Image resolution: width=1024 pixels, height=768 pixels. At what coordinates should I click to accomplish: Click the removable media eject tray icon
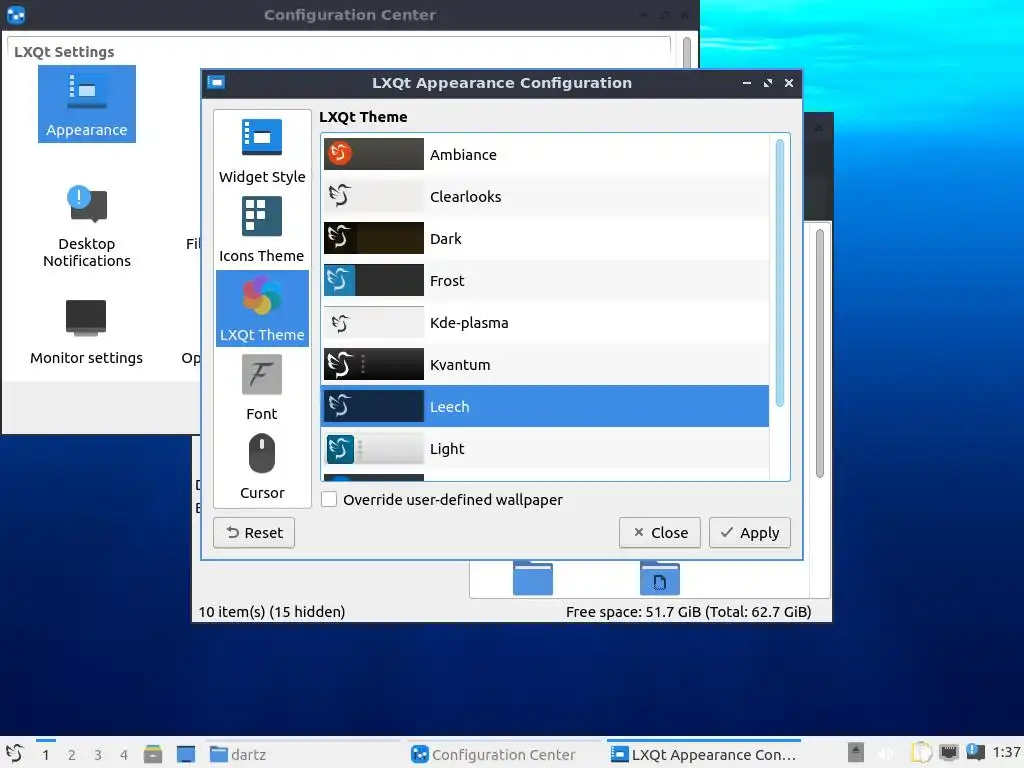click(856, 752)
